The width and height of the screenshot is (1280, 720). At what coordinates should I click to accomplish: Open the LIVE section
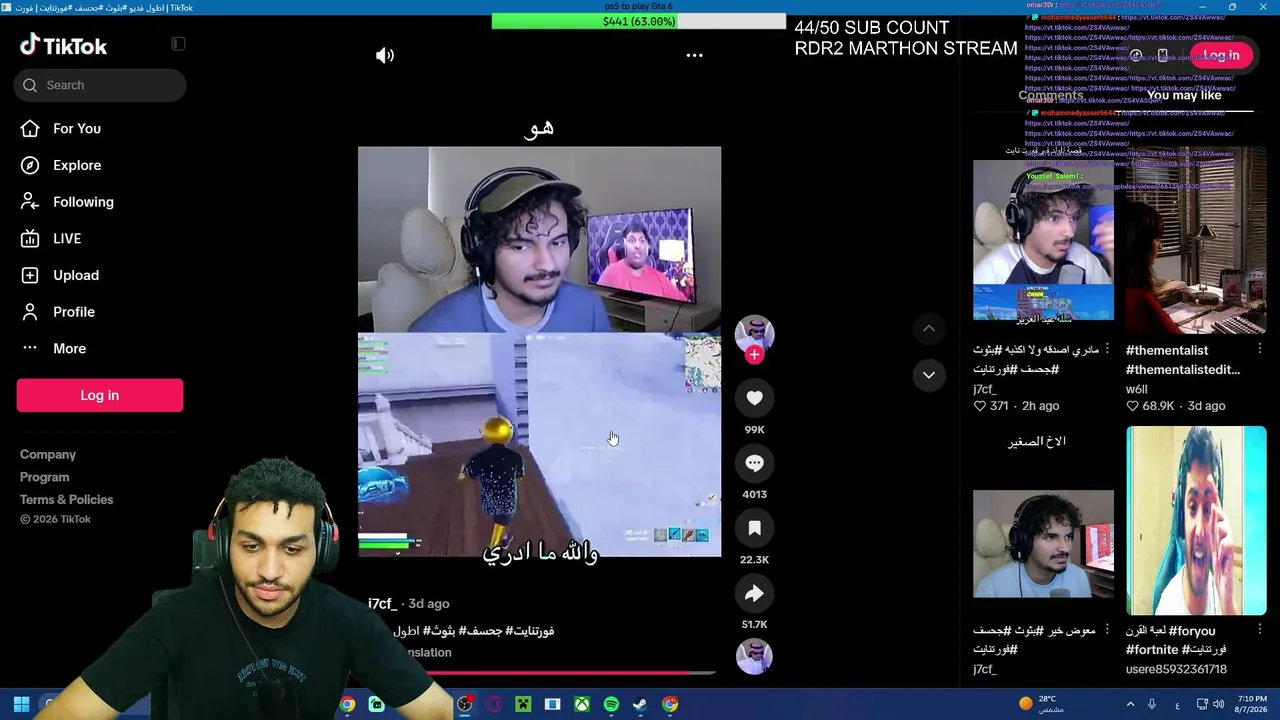pyautogui.click(x=52, y=238)
